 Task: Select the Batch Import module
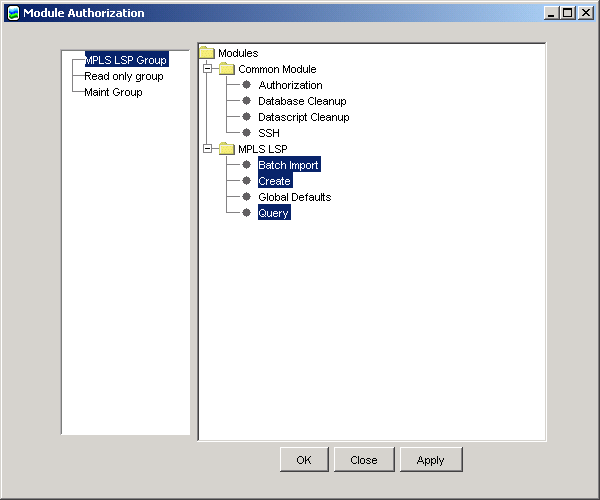coord(289,165)
